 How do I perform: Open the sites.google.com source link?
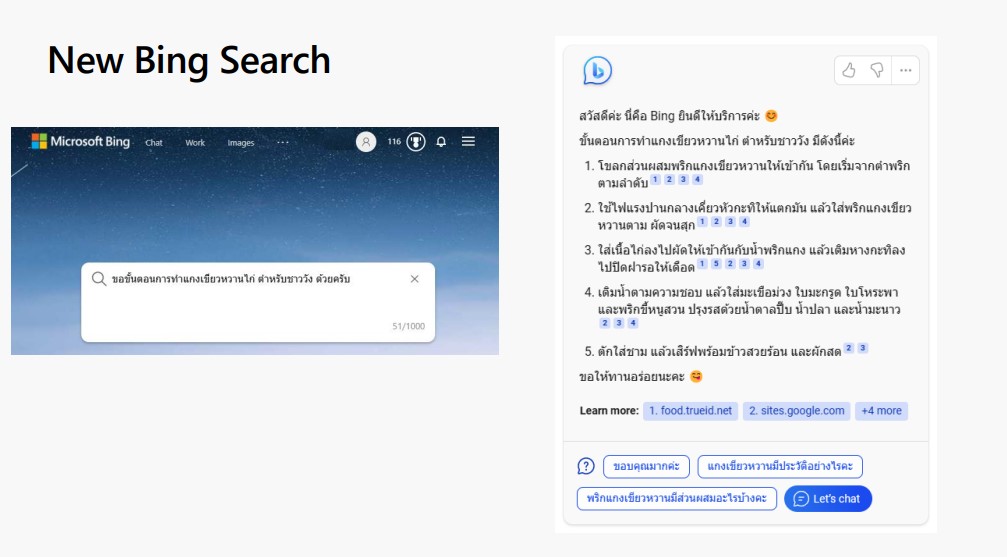point(796,411)
